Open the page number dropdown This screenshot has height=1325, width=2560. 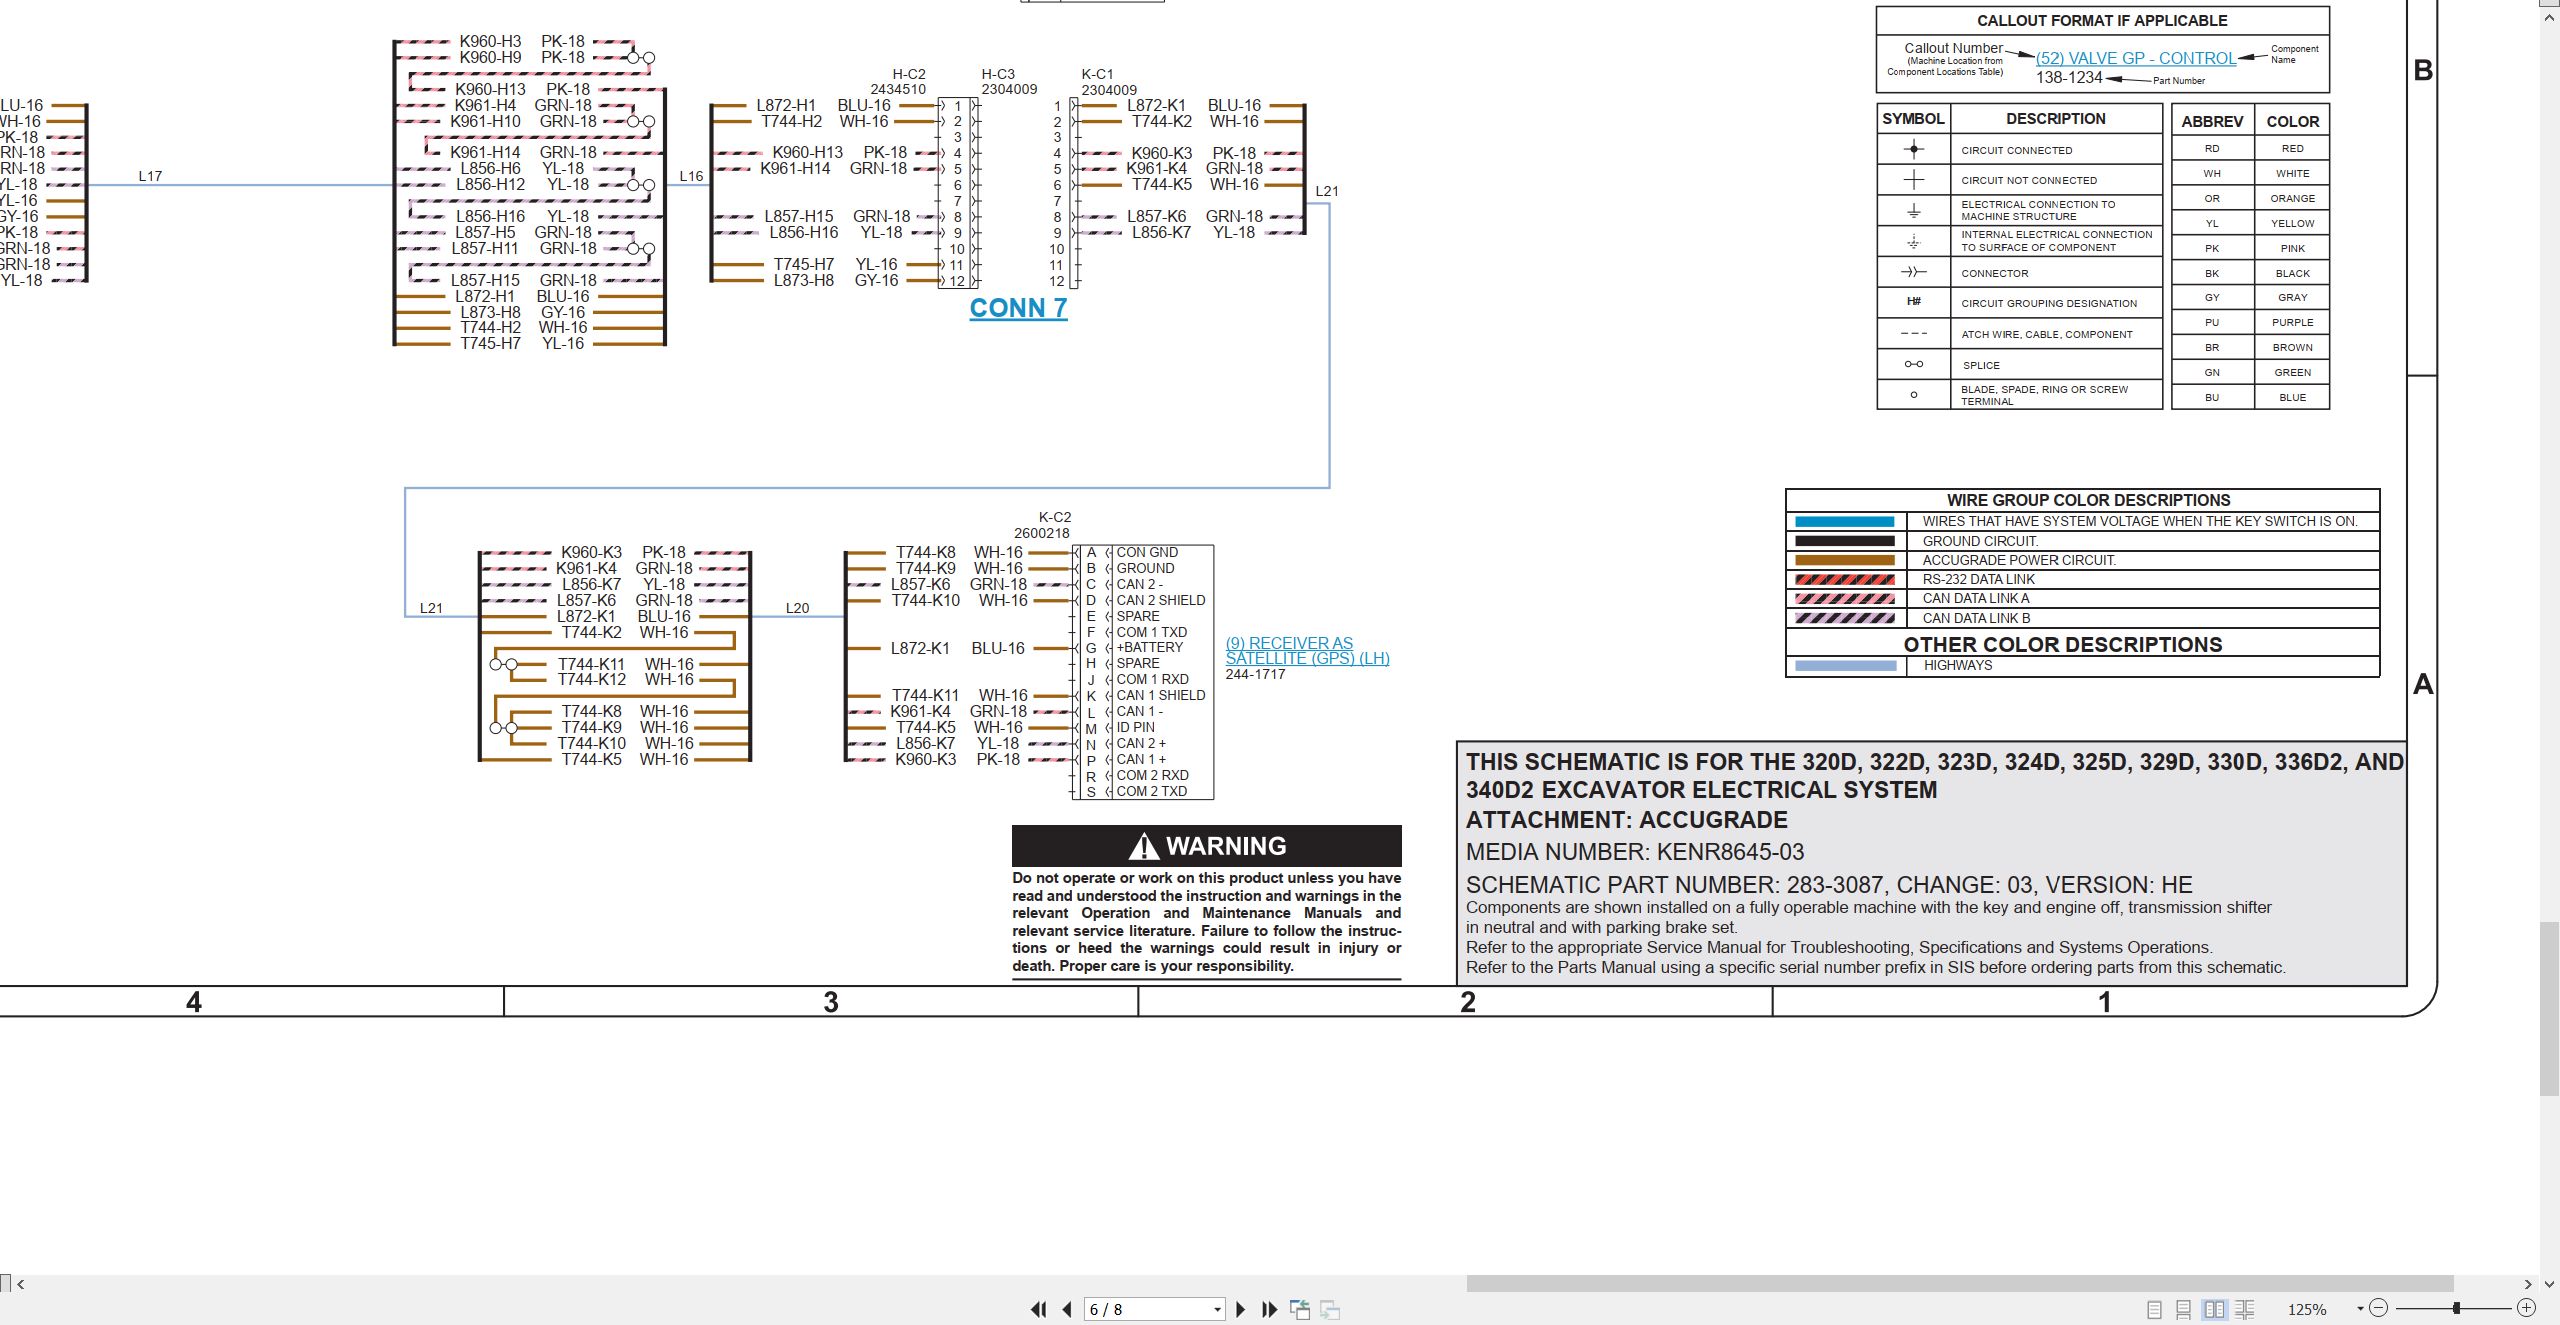point(1217,1310)
